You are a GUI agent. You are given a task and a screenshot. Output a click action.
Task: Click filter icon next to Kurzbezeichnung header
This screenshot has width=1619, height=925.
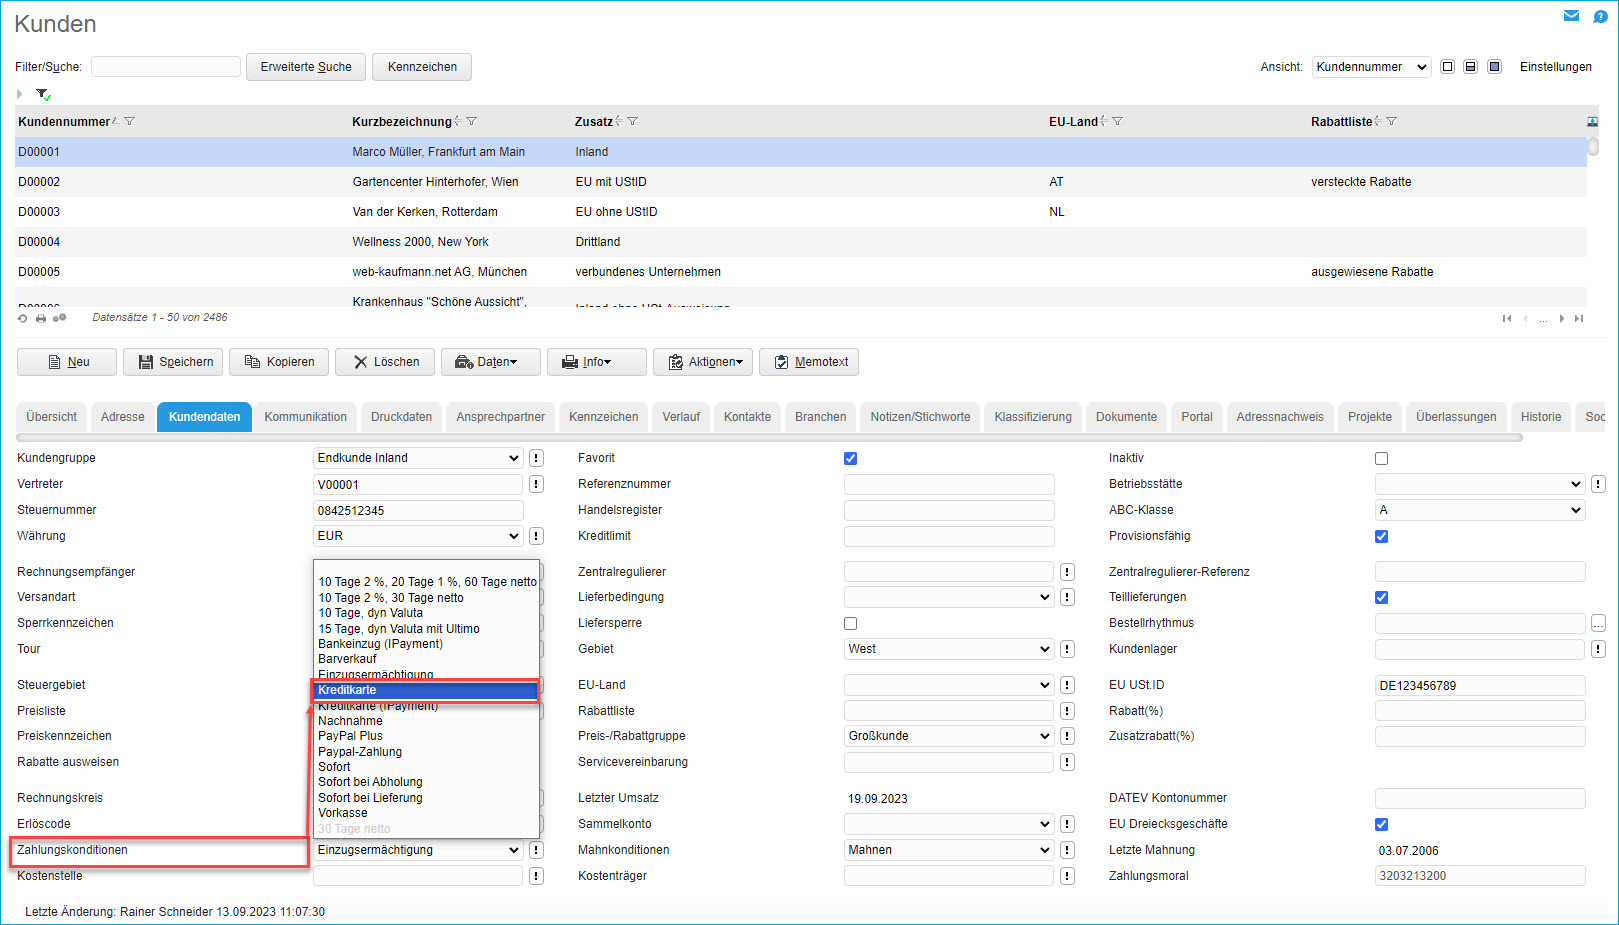[x=472, y=121]
